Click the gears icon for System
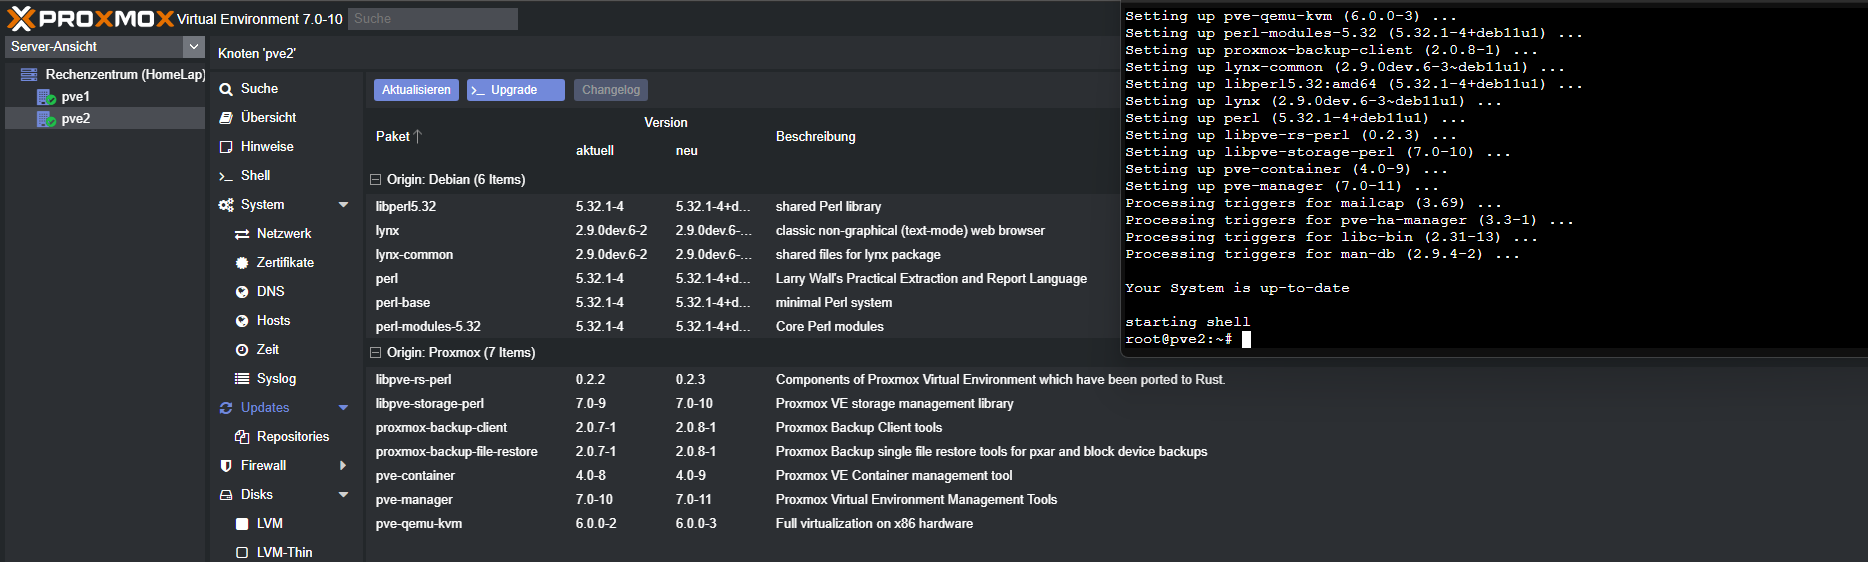Viewport: 1868px width, 562px height. click(x=226, y=205)
